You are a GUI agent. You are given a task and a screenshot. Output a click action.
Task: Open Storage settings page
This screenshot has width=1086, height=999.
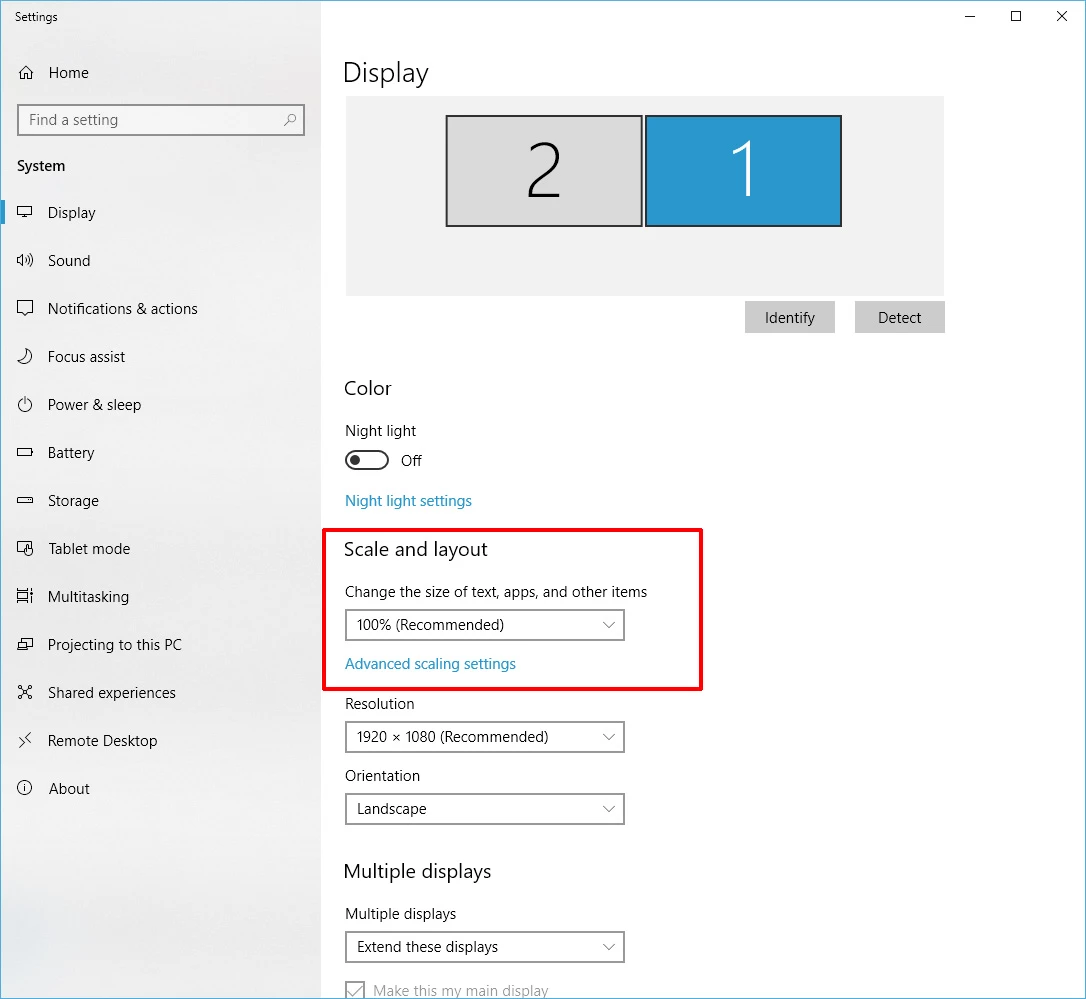click(73, 501)
